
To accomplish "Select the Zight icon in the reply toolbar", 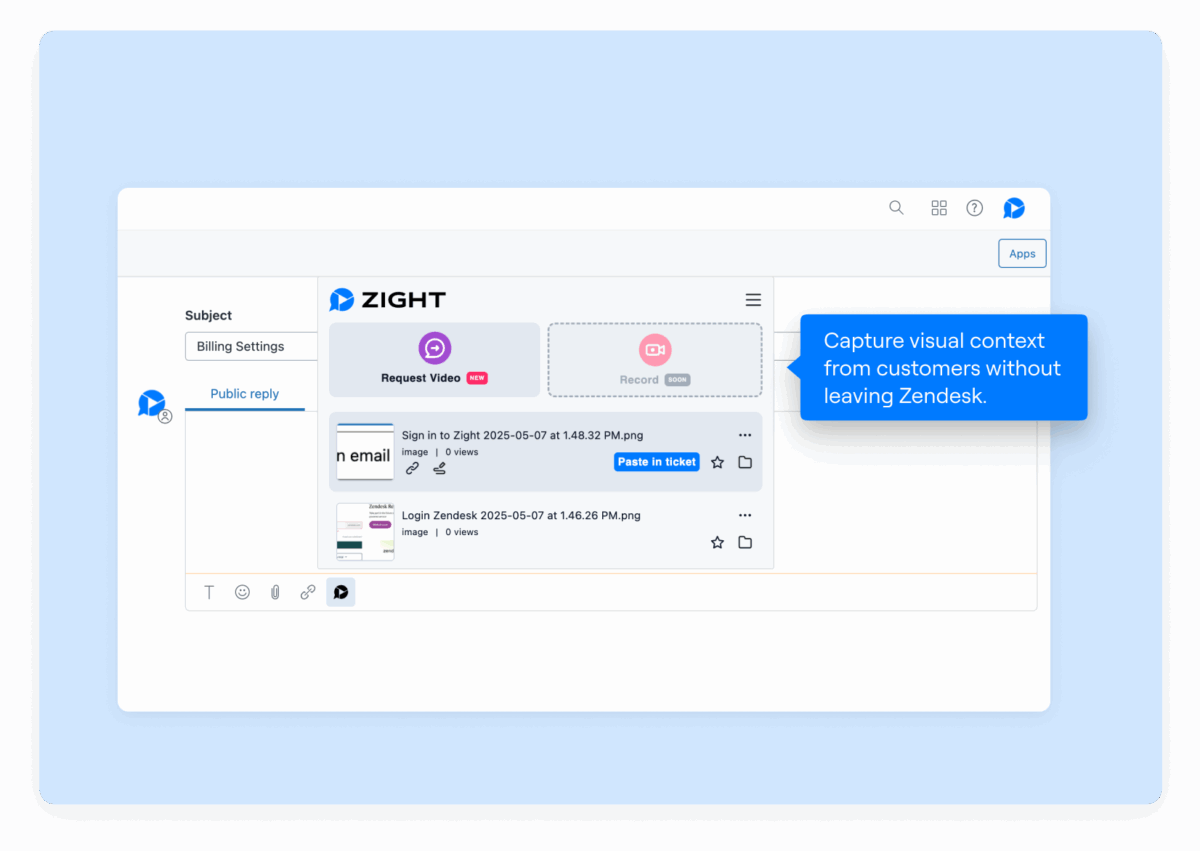I will coord(340,591).
